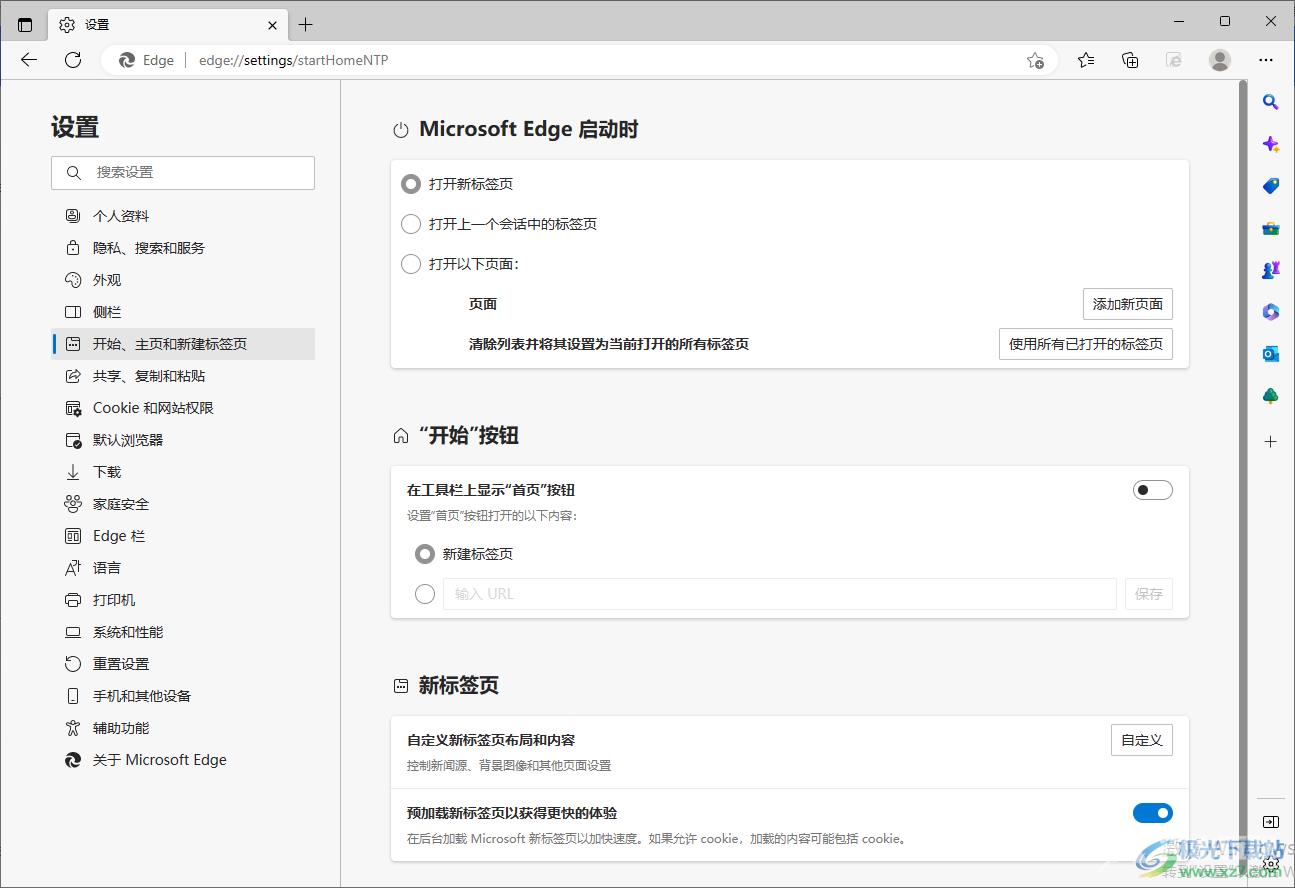
Task: Open the sidebar Games chess icon
Action: [1271, 270]
